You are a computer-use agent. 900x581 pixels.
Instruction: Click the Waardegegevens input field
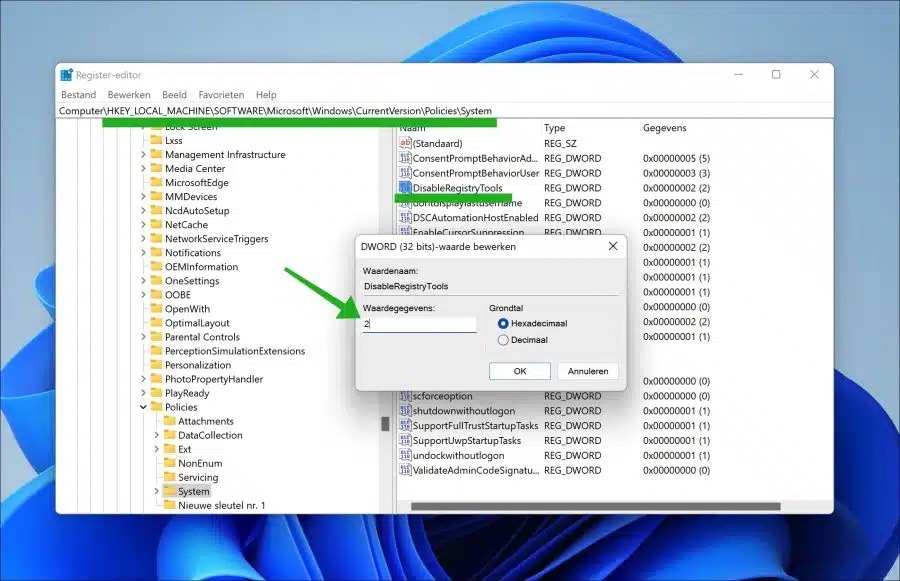pyautogui.click(x=420, y=324)
